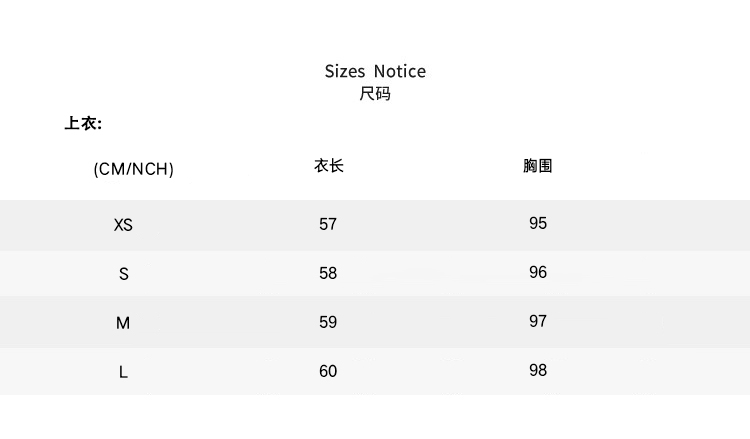Click the chest value 97
Viewport: 750px width, 439px height.
(x=538, y=321)
